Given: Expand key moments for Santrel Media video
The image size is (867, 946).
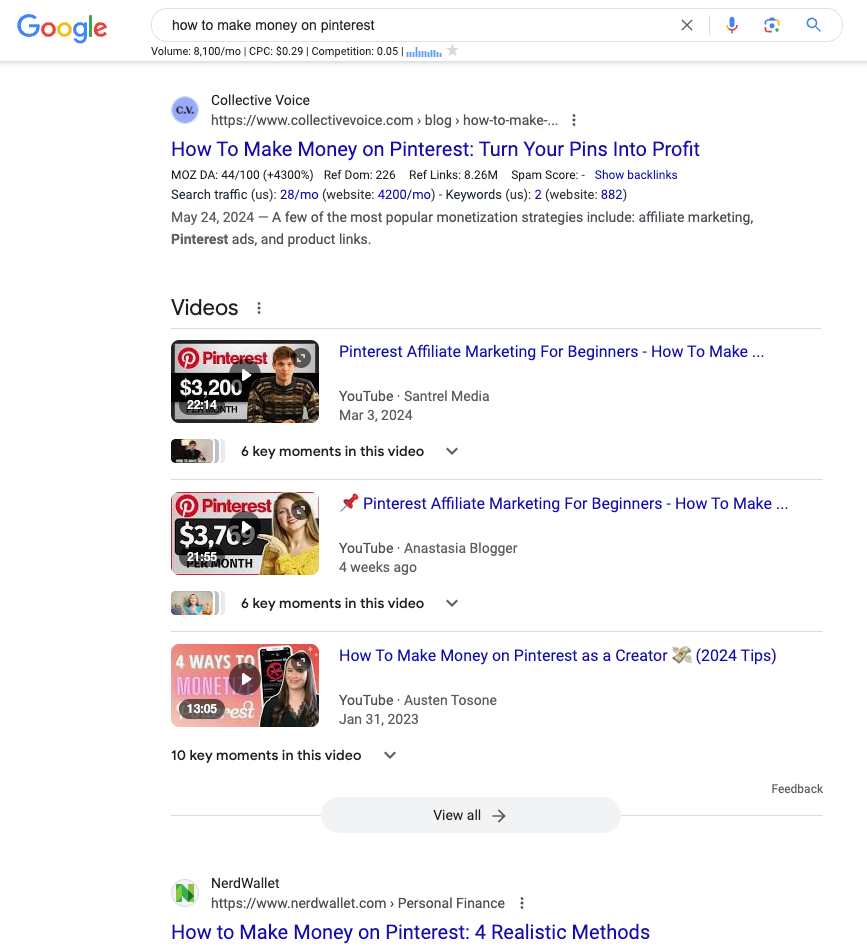Looking at the screenshot, I should (452, 451).
